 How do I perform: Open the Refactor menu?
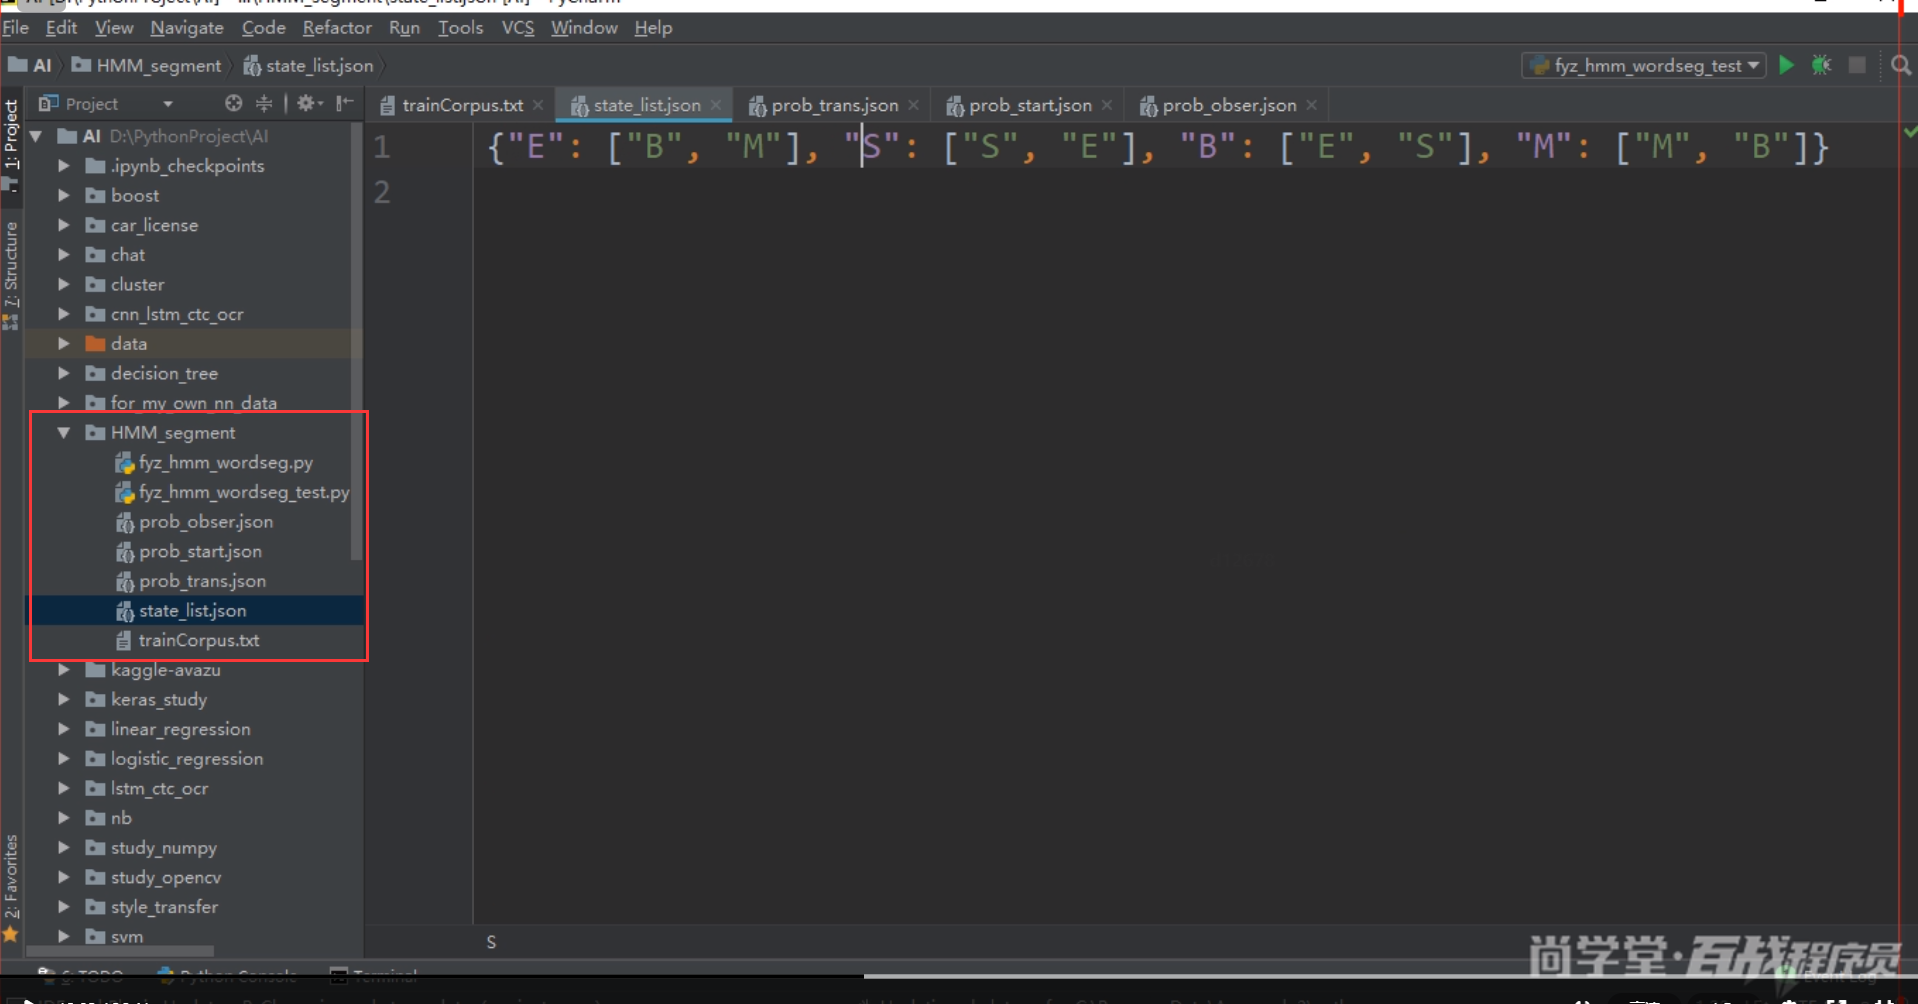[337, 28]
